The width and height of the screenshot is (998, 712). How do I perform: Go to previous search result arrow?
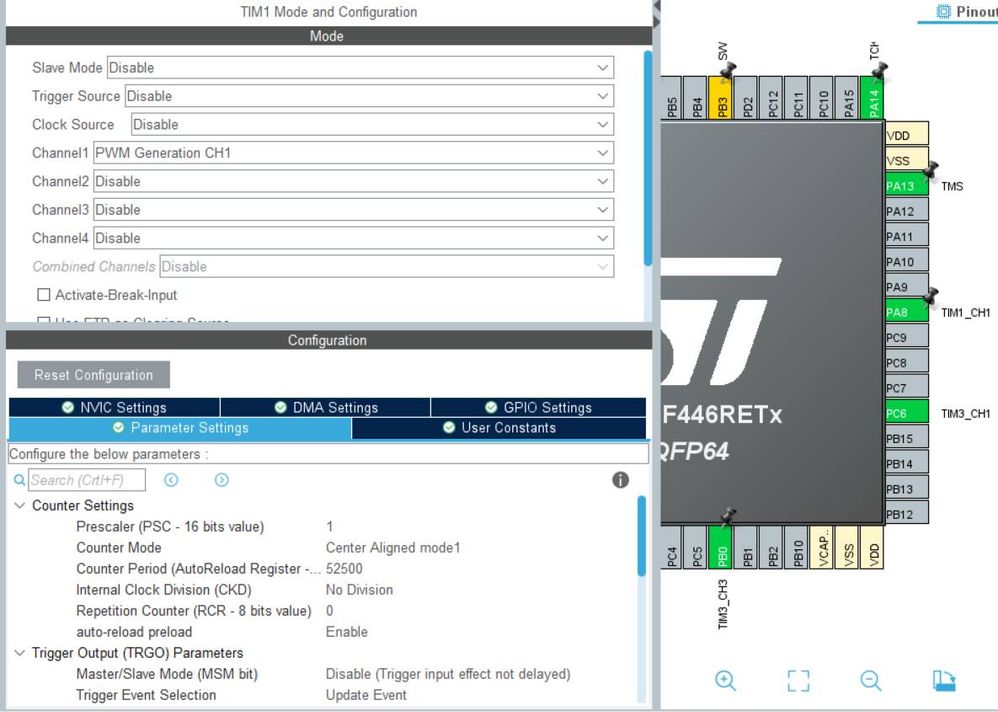(x=171, y=480)
